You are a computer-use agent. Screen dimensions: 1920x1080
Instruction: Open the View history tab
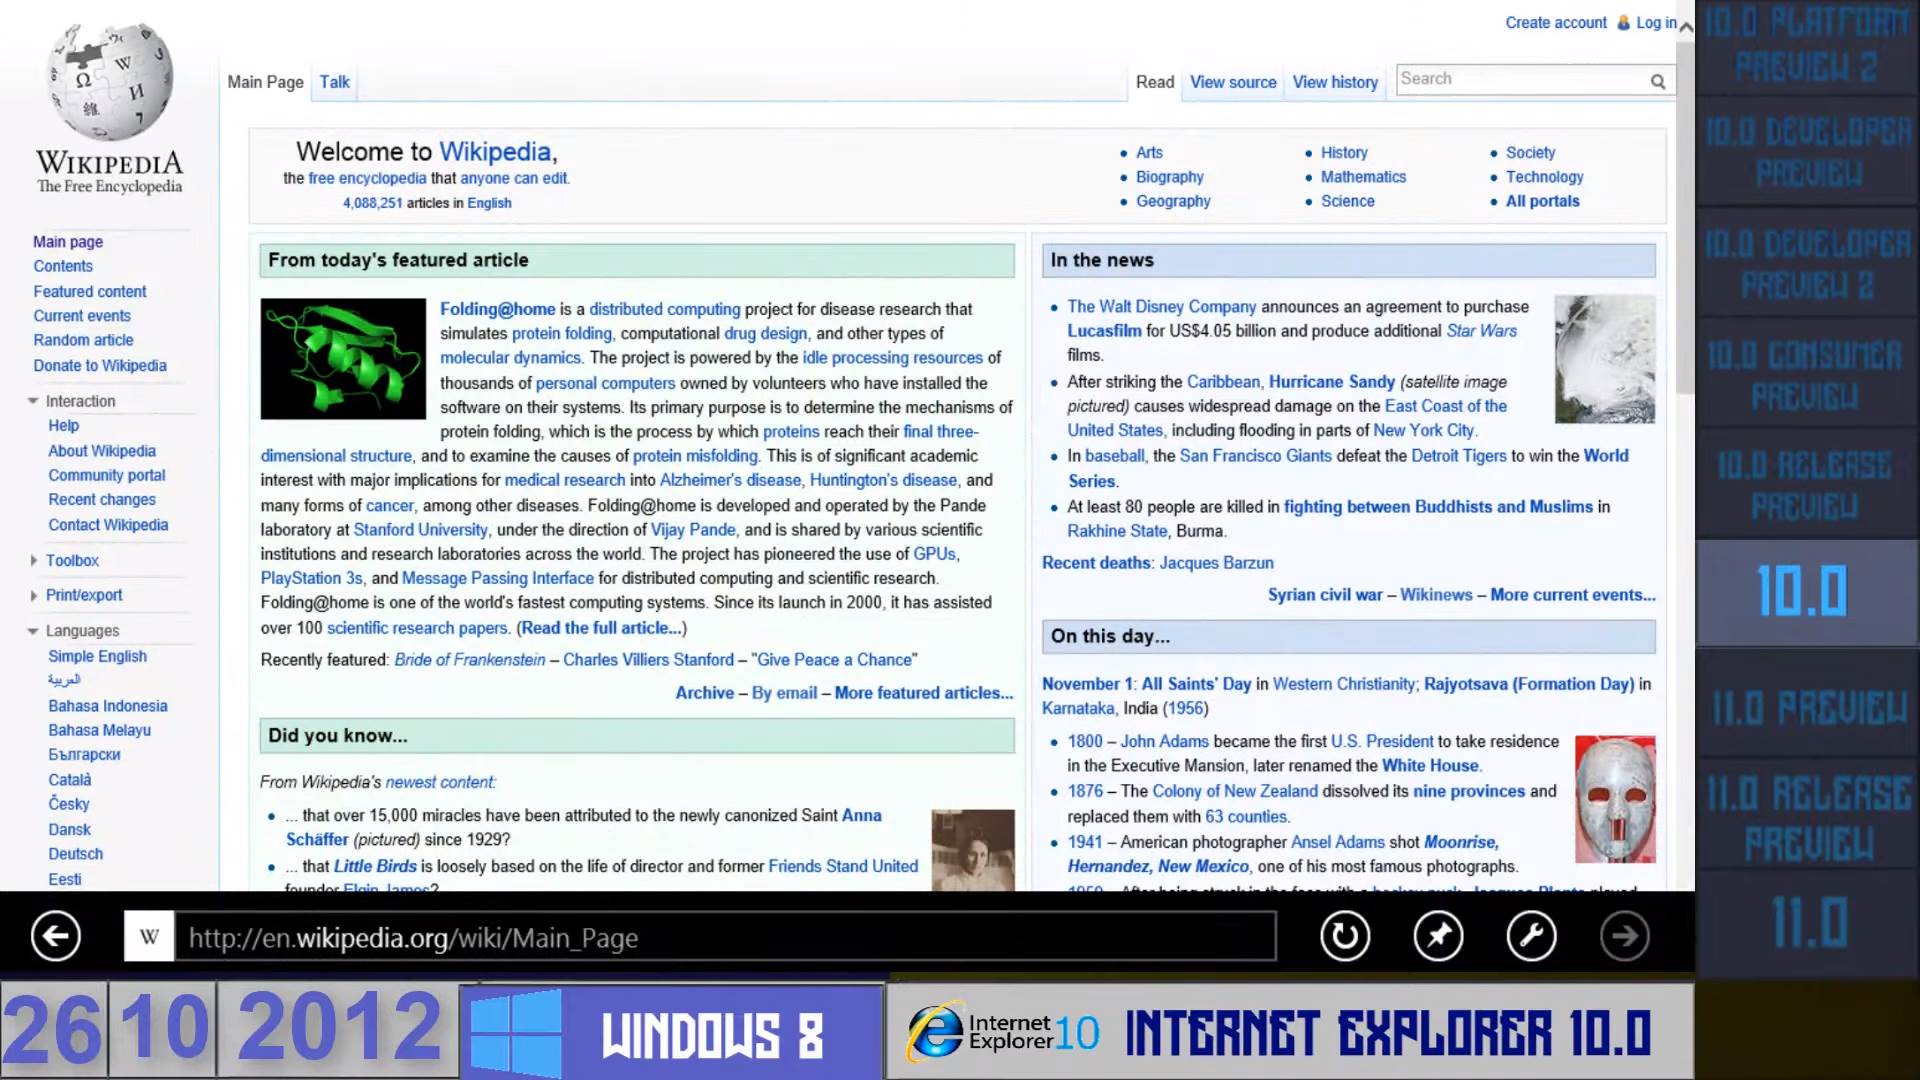point(1335,82)
